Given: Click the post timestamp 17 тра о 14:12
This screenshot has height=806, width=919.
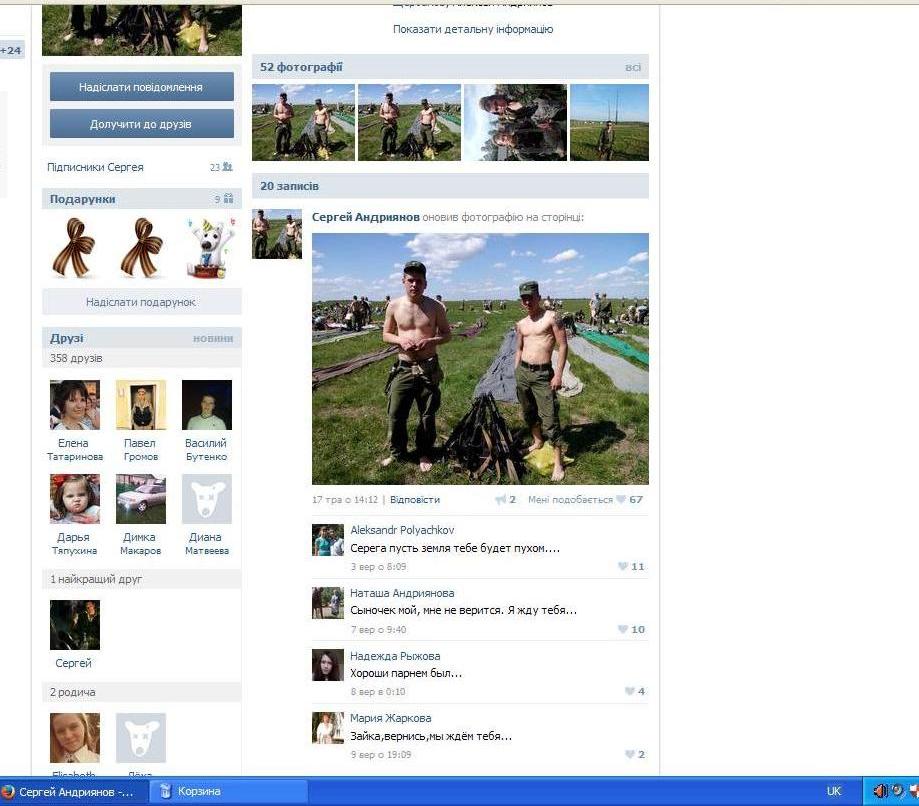Looking at the screenshot, I should (345, 499).
